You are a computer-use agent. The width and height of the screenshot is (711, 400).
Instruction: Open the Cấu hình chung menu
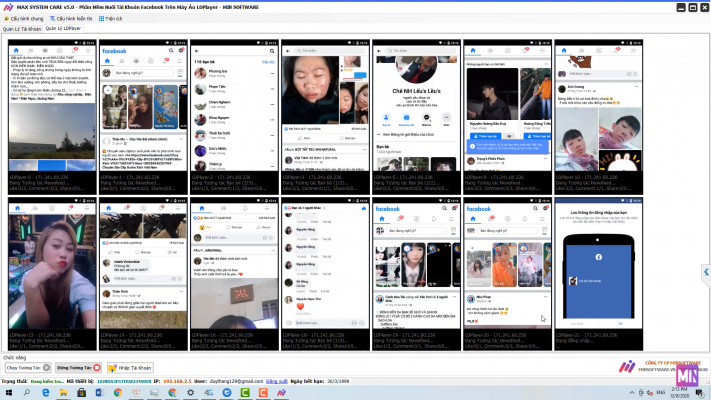point(24,18)
